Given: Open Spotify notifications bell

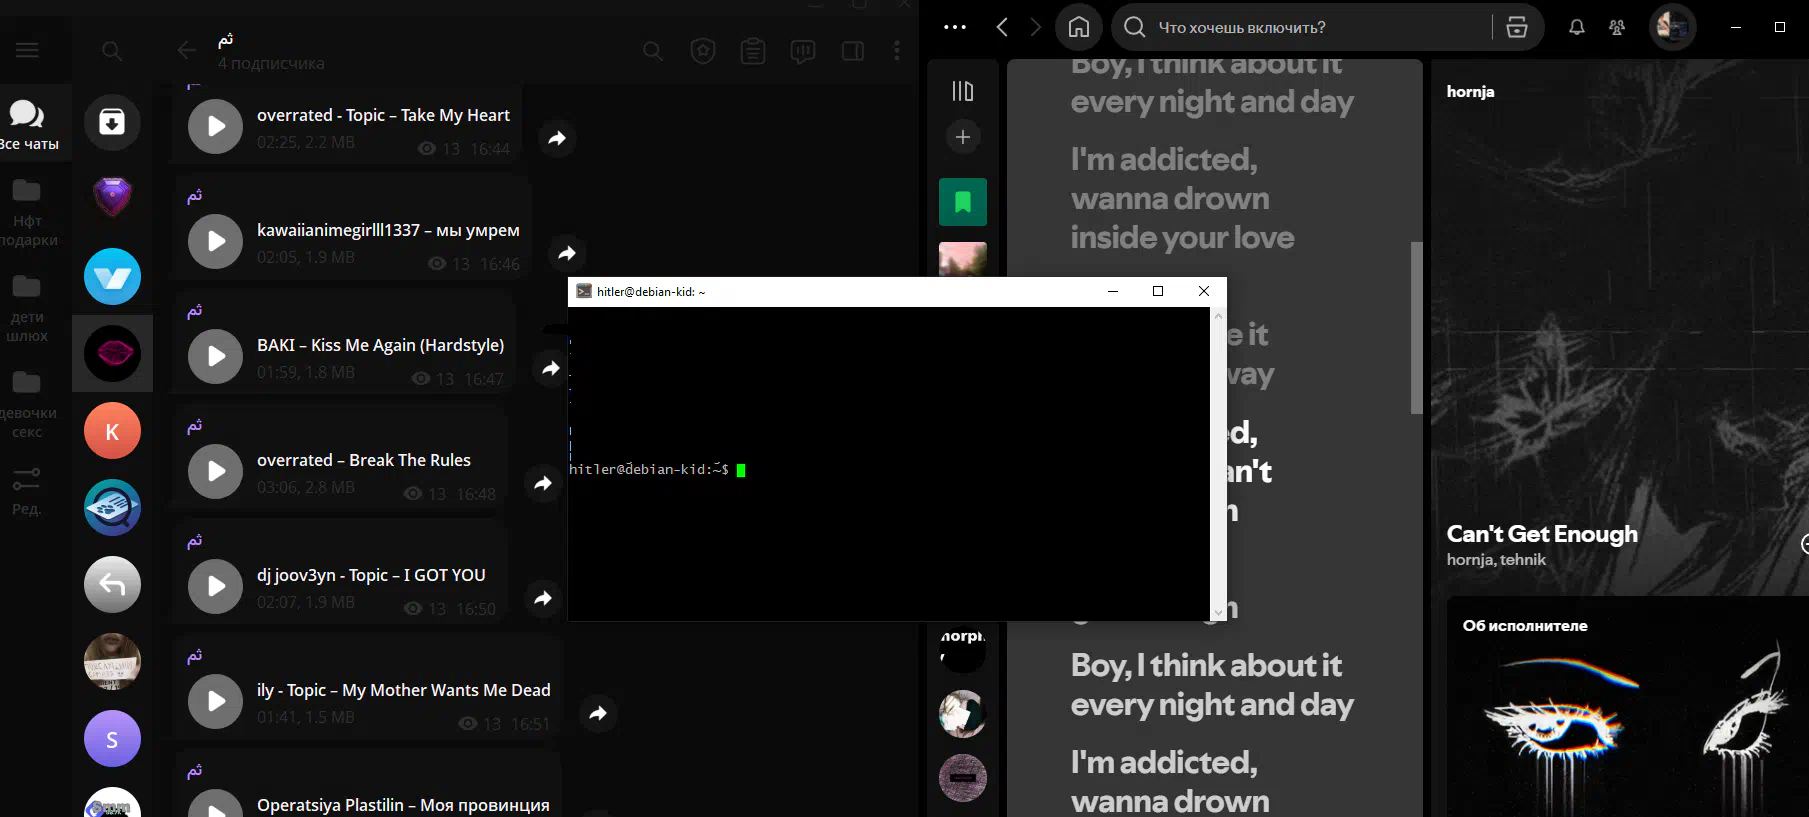Looking at the screenshot, I should click(1577, 27).
